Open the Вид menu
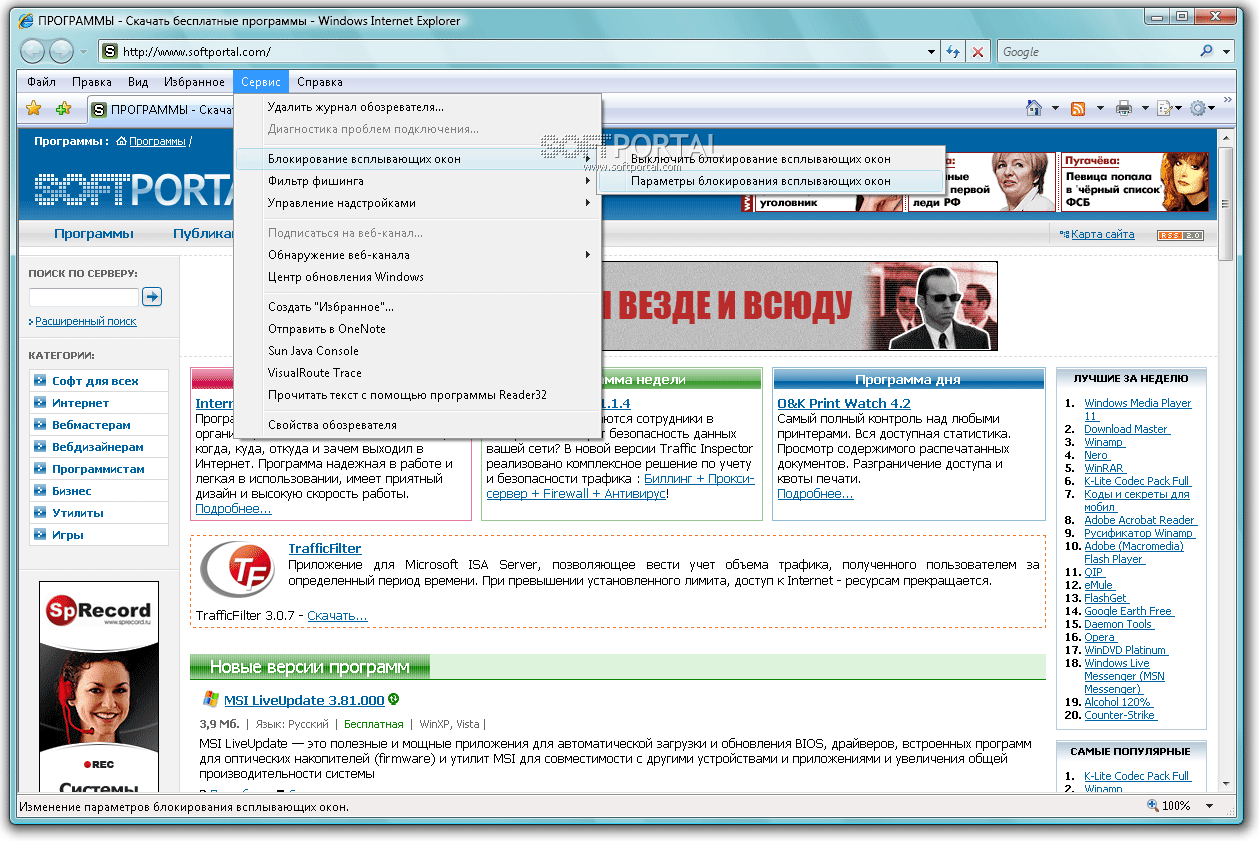The image size is (1259, 841). (x=138, y=82)
